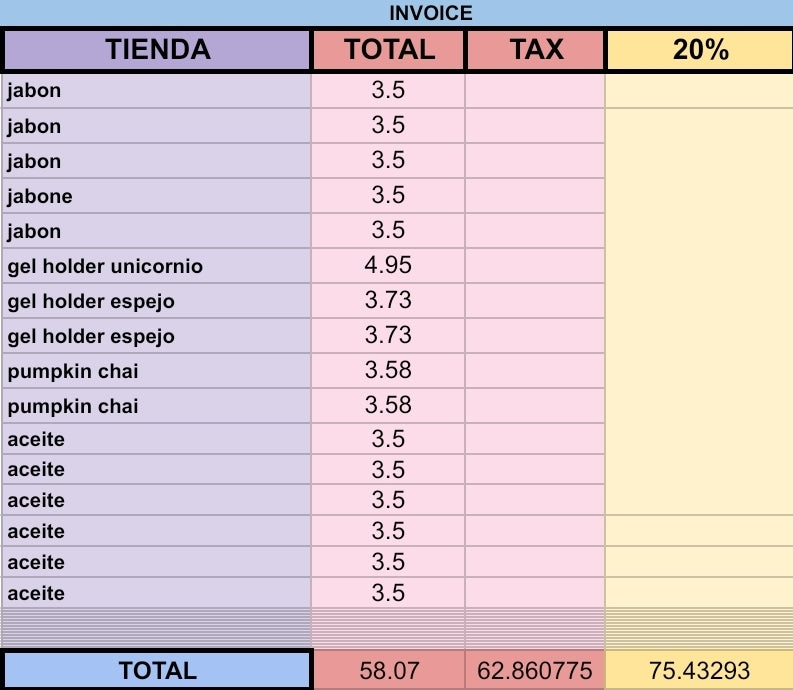Click the 4.95 price cell
Image resolution: width=793 pixels, height=690 pixels.
coord(388,266)
